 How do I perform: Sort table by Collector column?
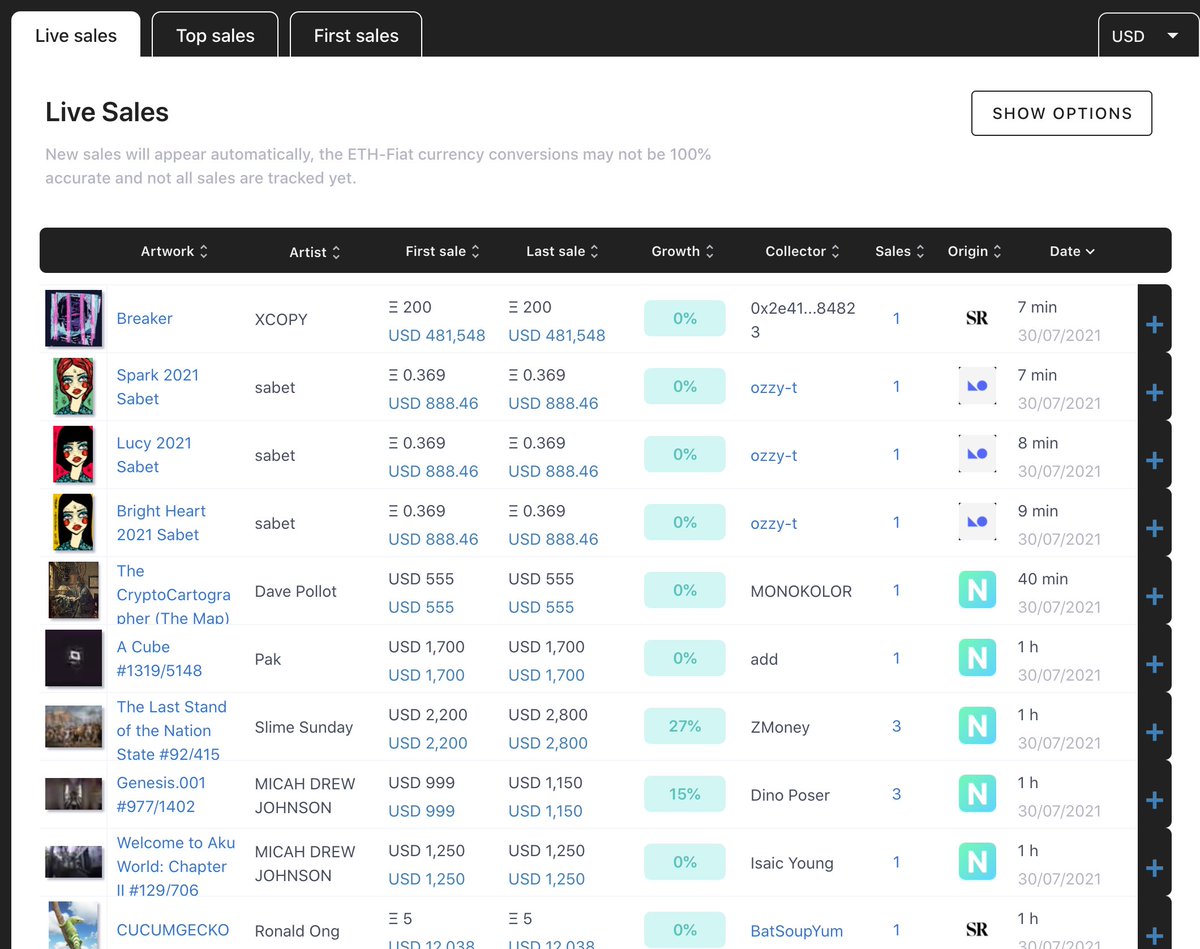coord(803,251)
